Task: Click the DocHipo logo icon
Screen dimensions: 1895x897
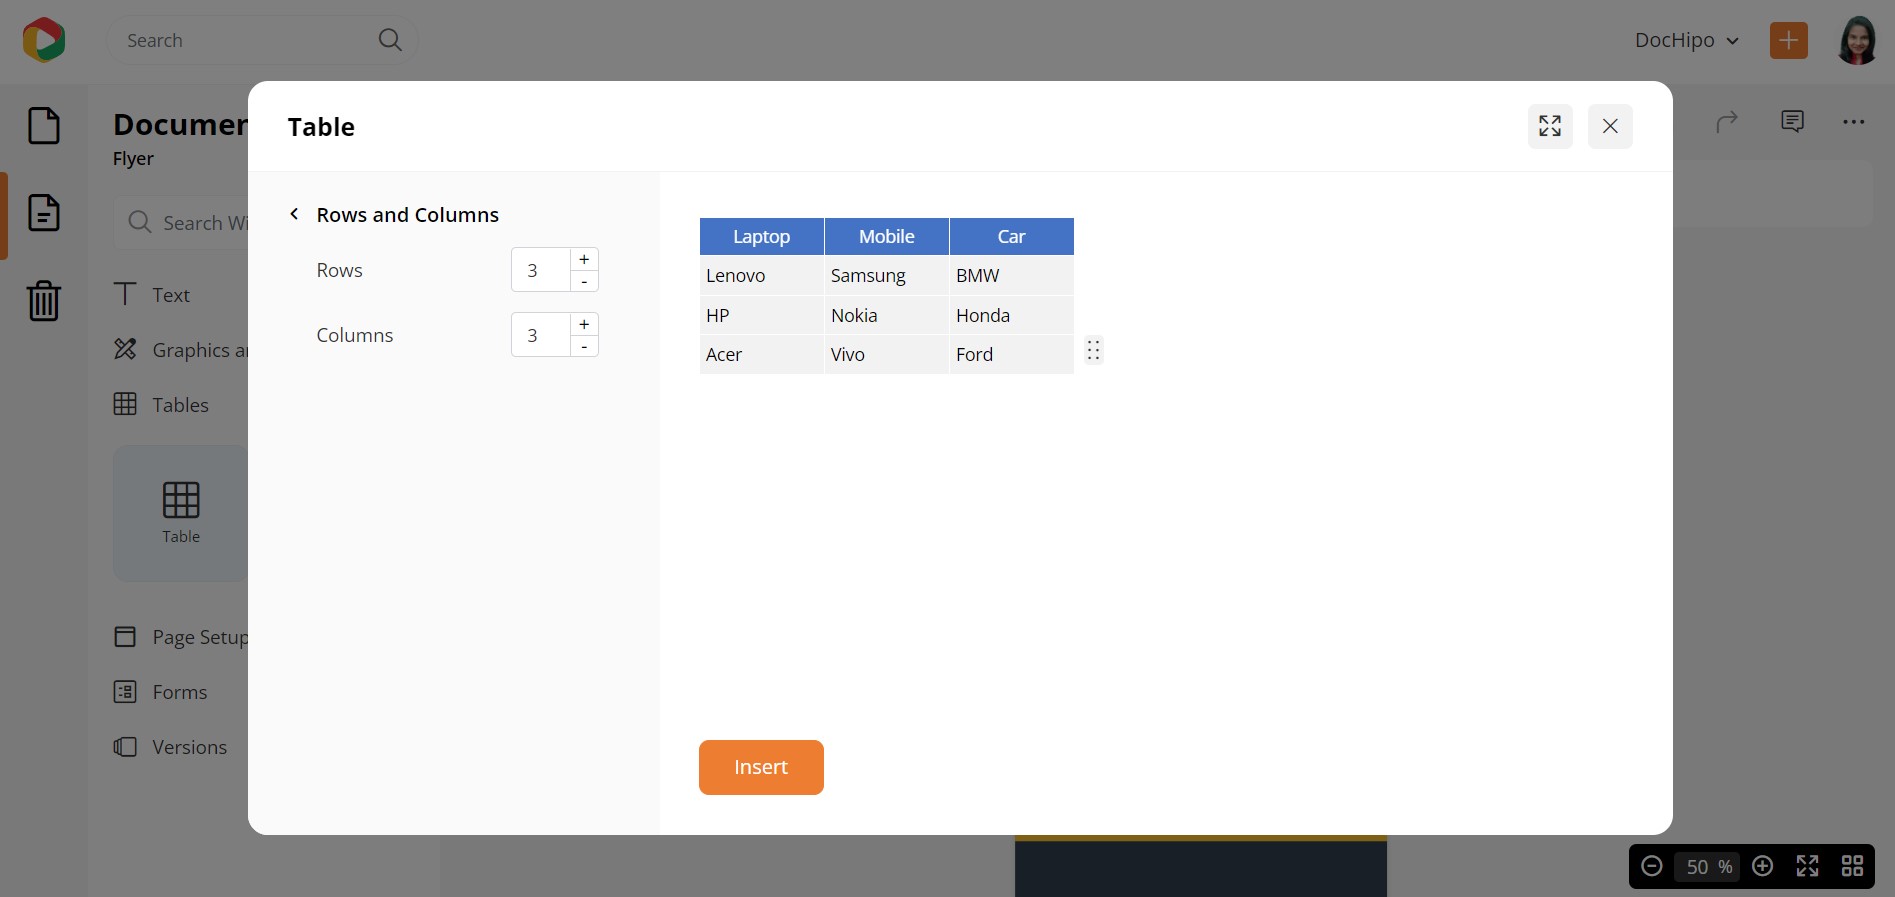Action: tap(43, 40)
